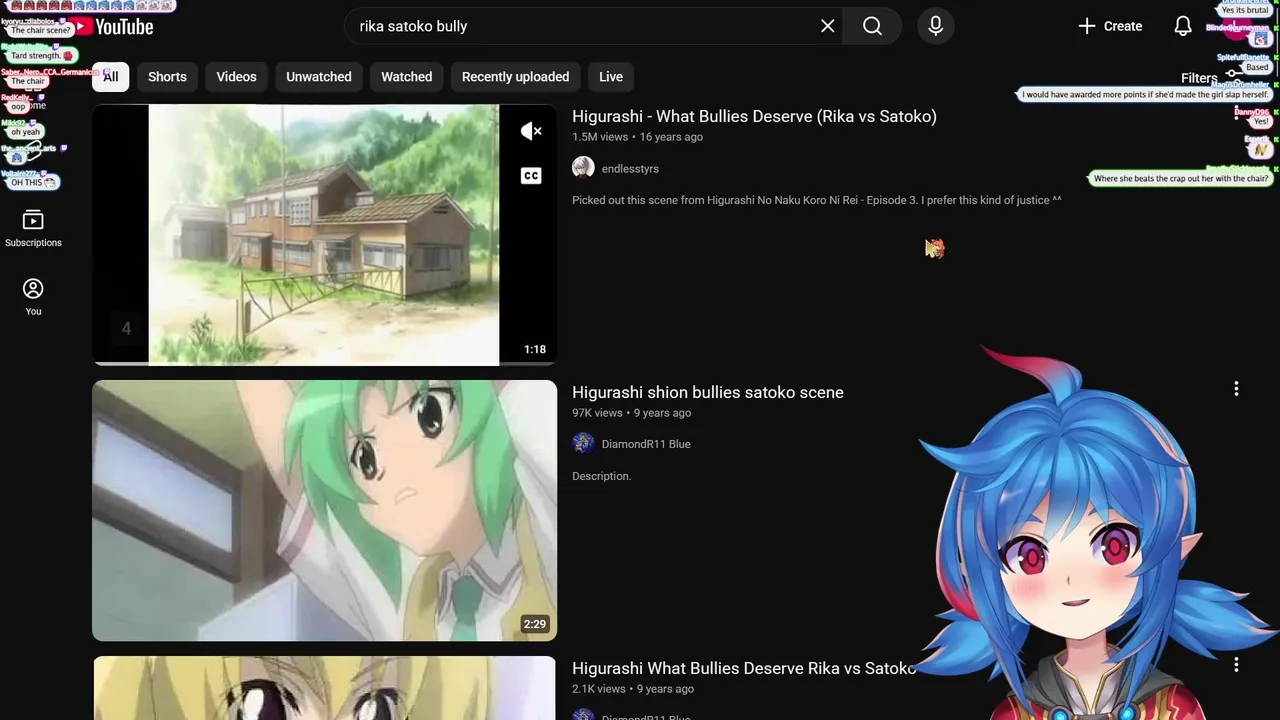Select the Shorts filter chip
Viewport: 1280px width, 720px height.
tap(167, 77)
